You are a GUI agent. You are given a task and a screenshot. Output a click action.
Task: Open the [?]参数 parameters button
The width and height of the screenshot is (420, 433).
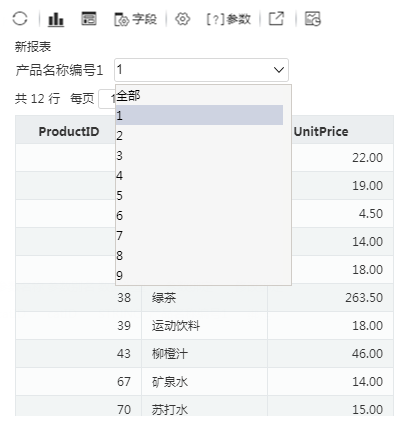[228, 19]
